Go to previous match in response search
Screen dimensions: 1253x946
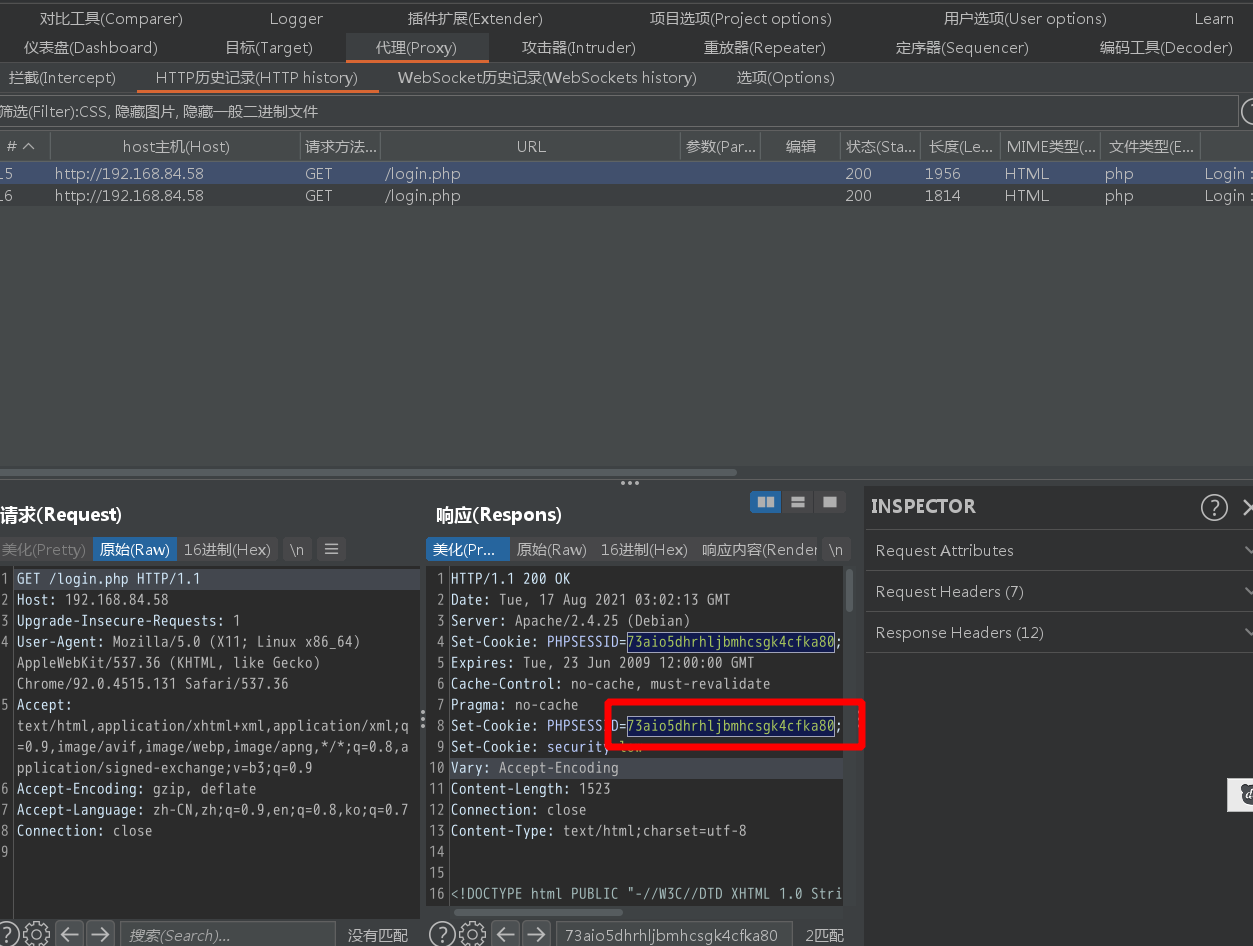(507, 934)
